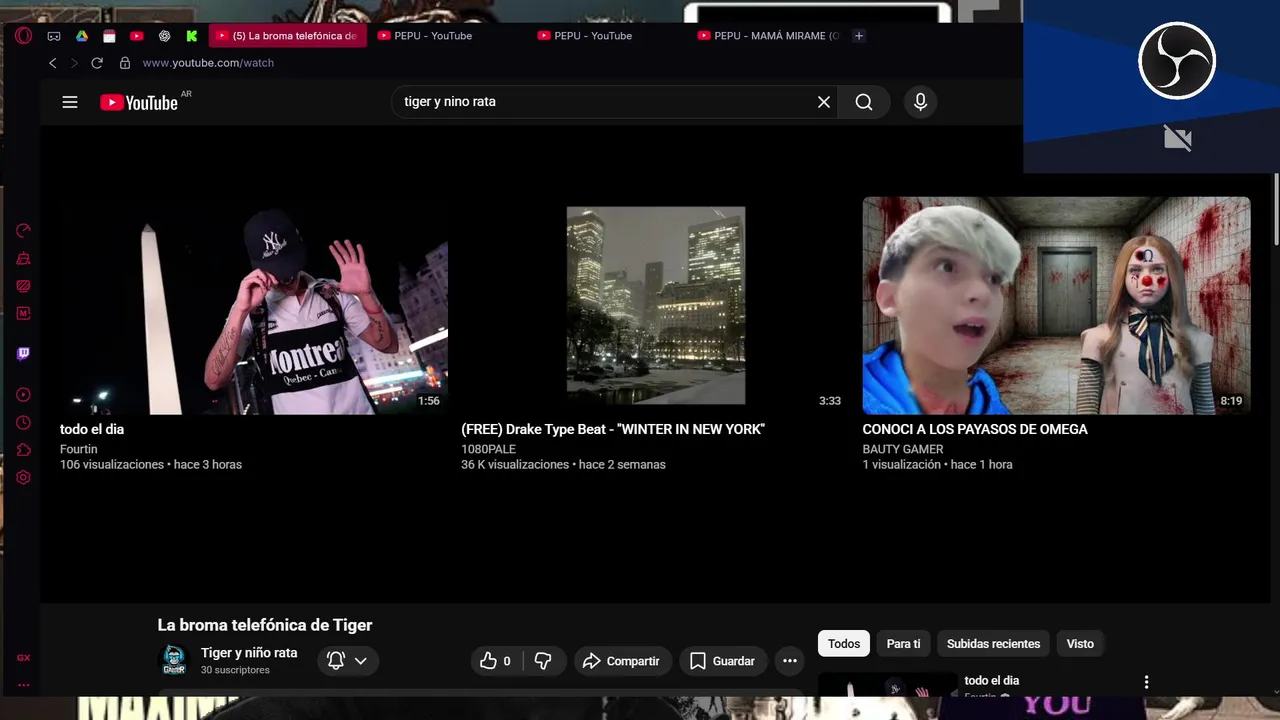Go forward to the next page

click(x=74, y=63)
